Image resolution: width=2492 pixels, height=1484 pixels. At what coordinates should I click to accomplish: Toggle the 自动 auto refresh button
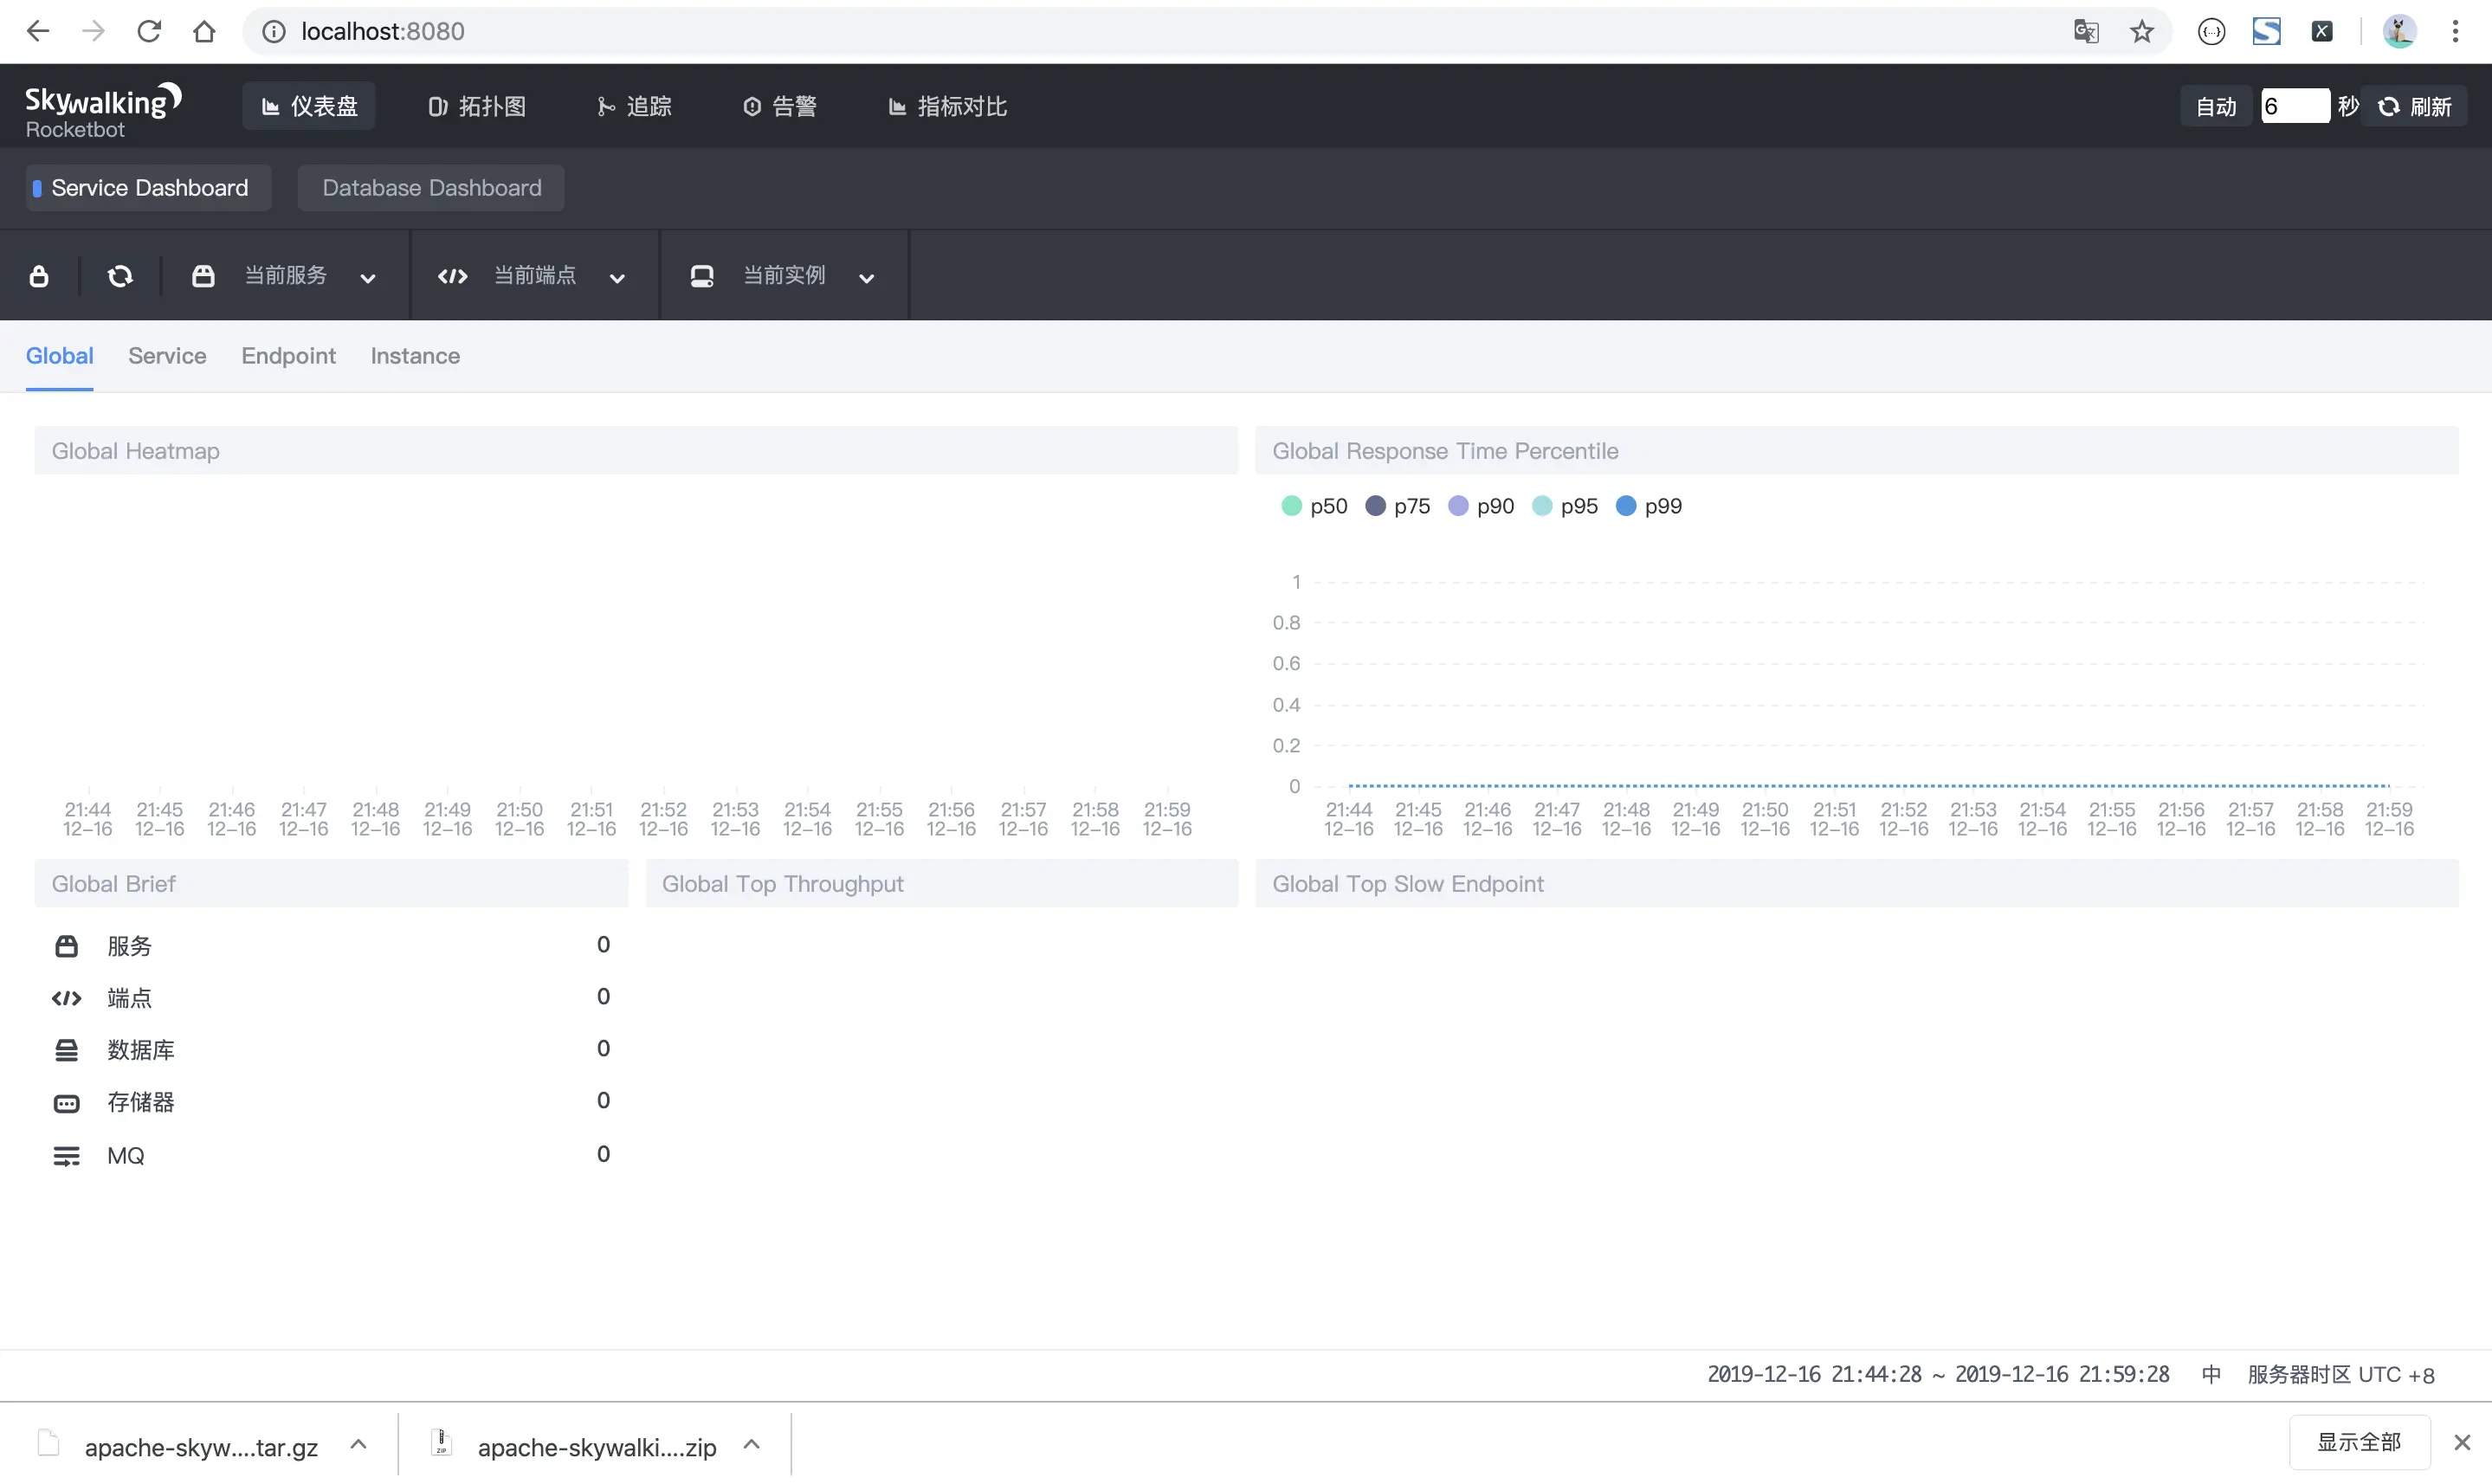pos(2215,106)
